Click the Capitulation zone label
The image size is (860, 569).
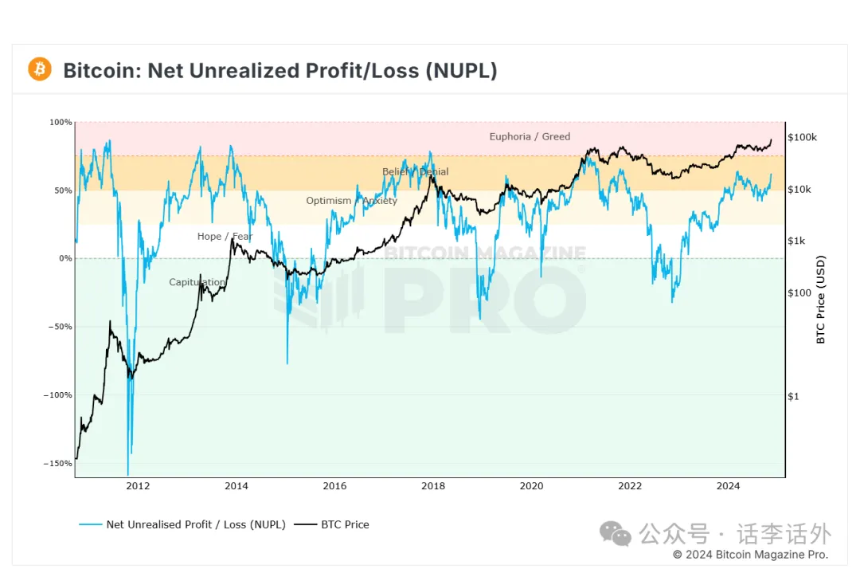tap(197, 282)
